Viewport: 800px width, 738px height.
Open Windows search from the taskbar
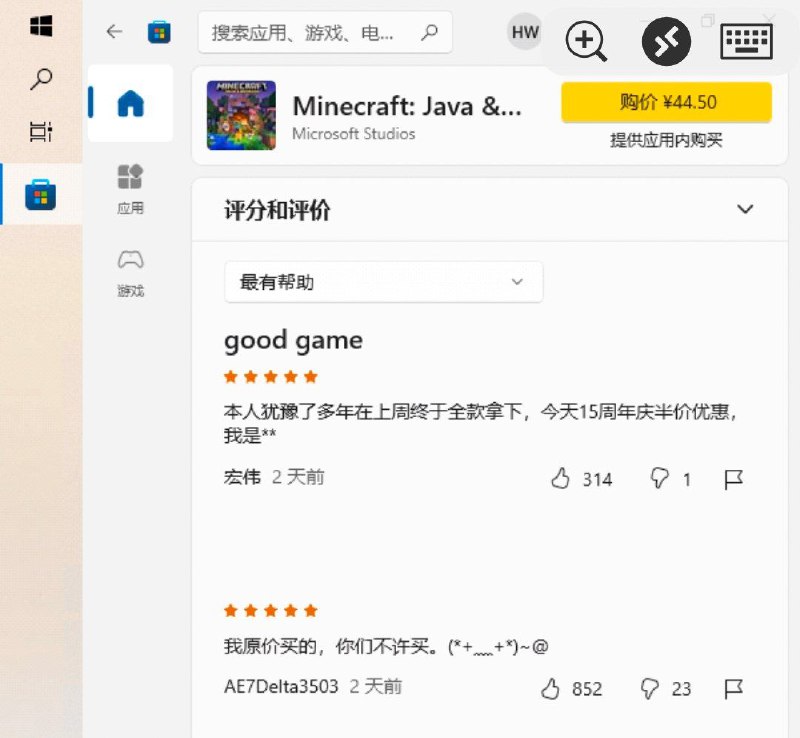coord(41,79)
